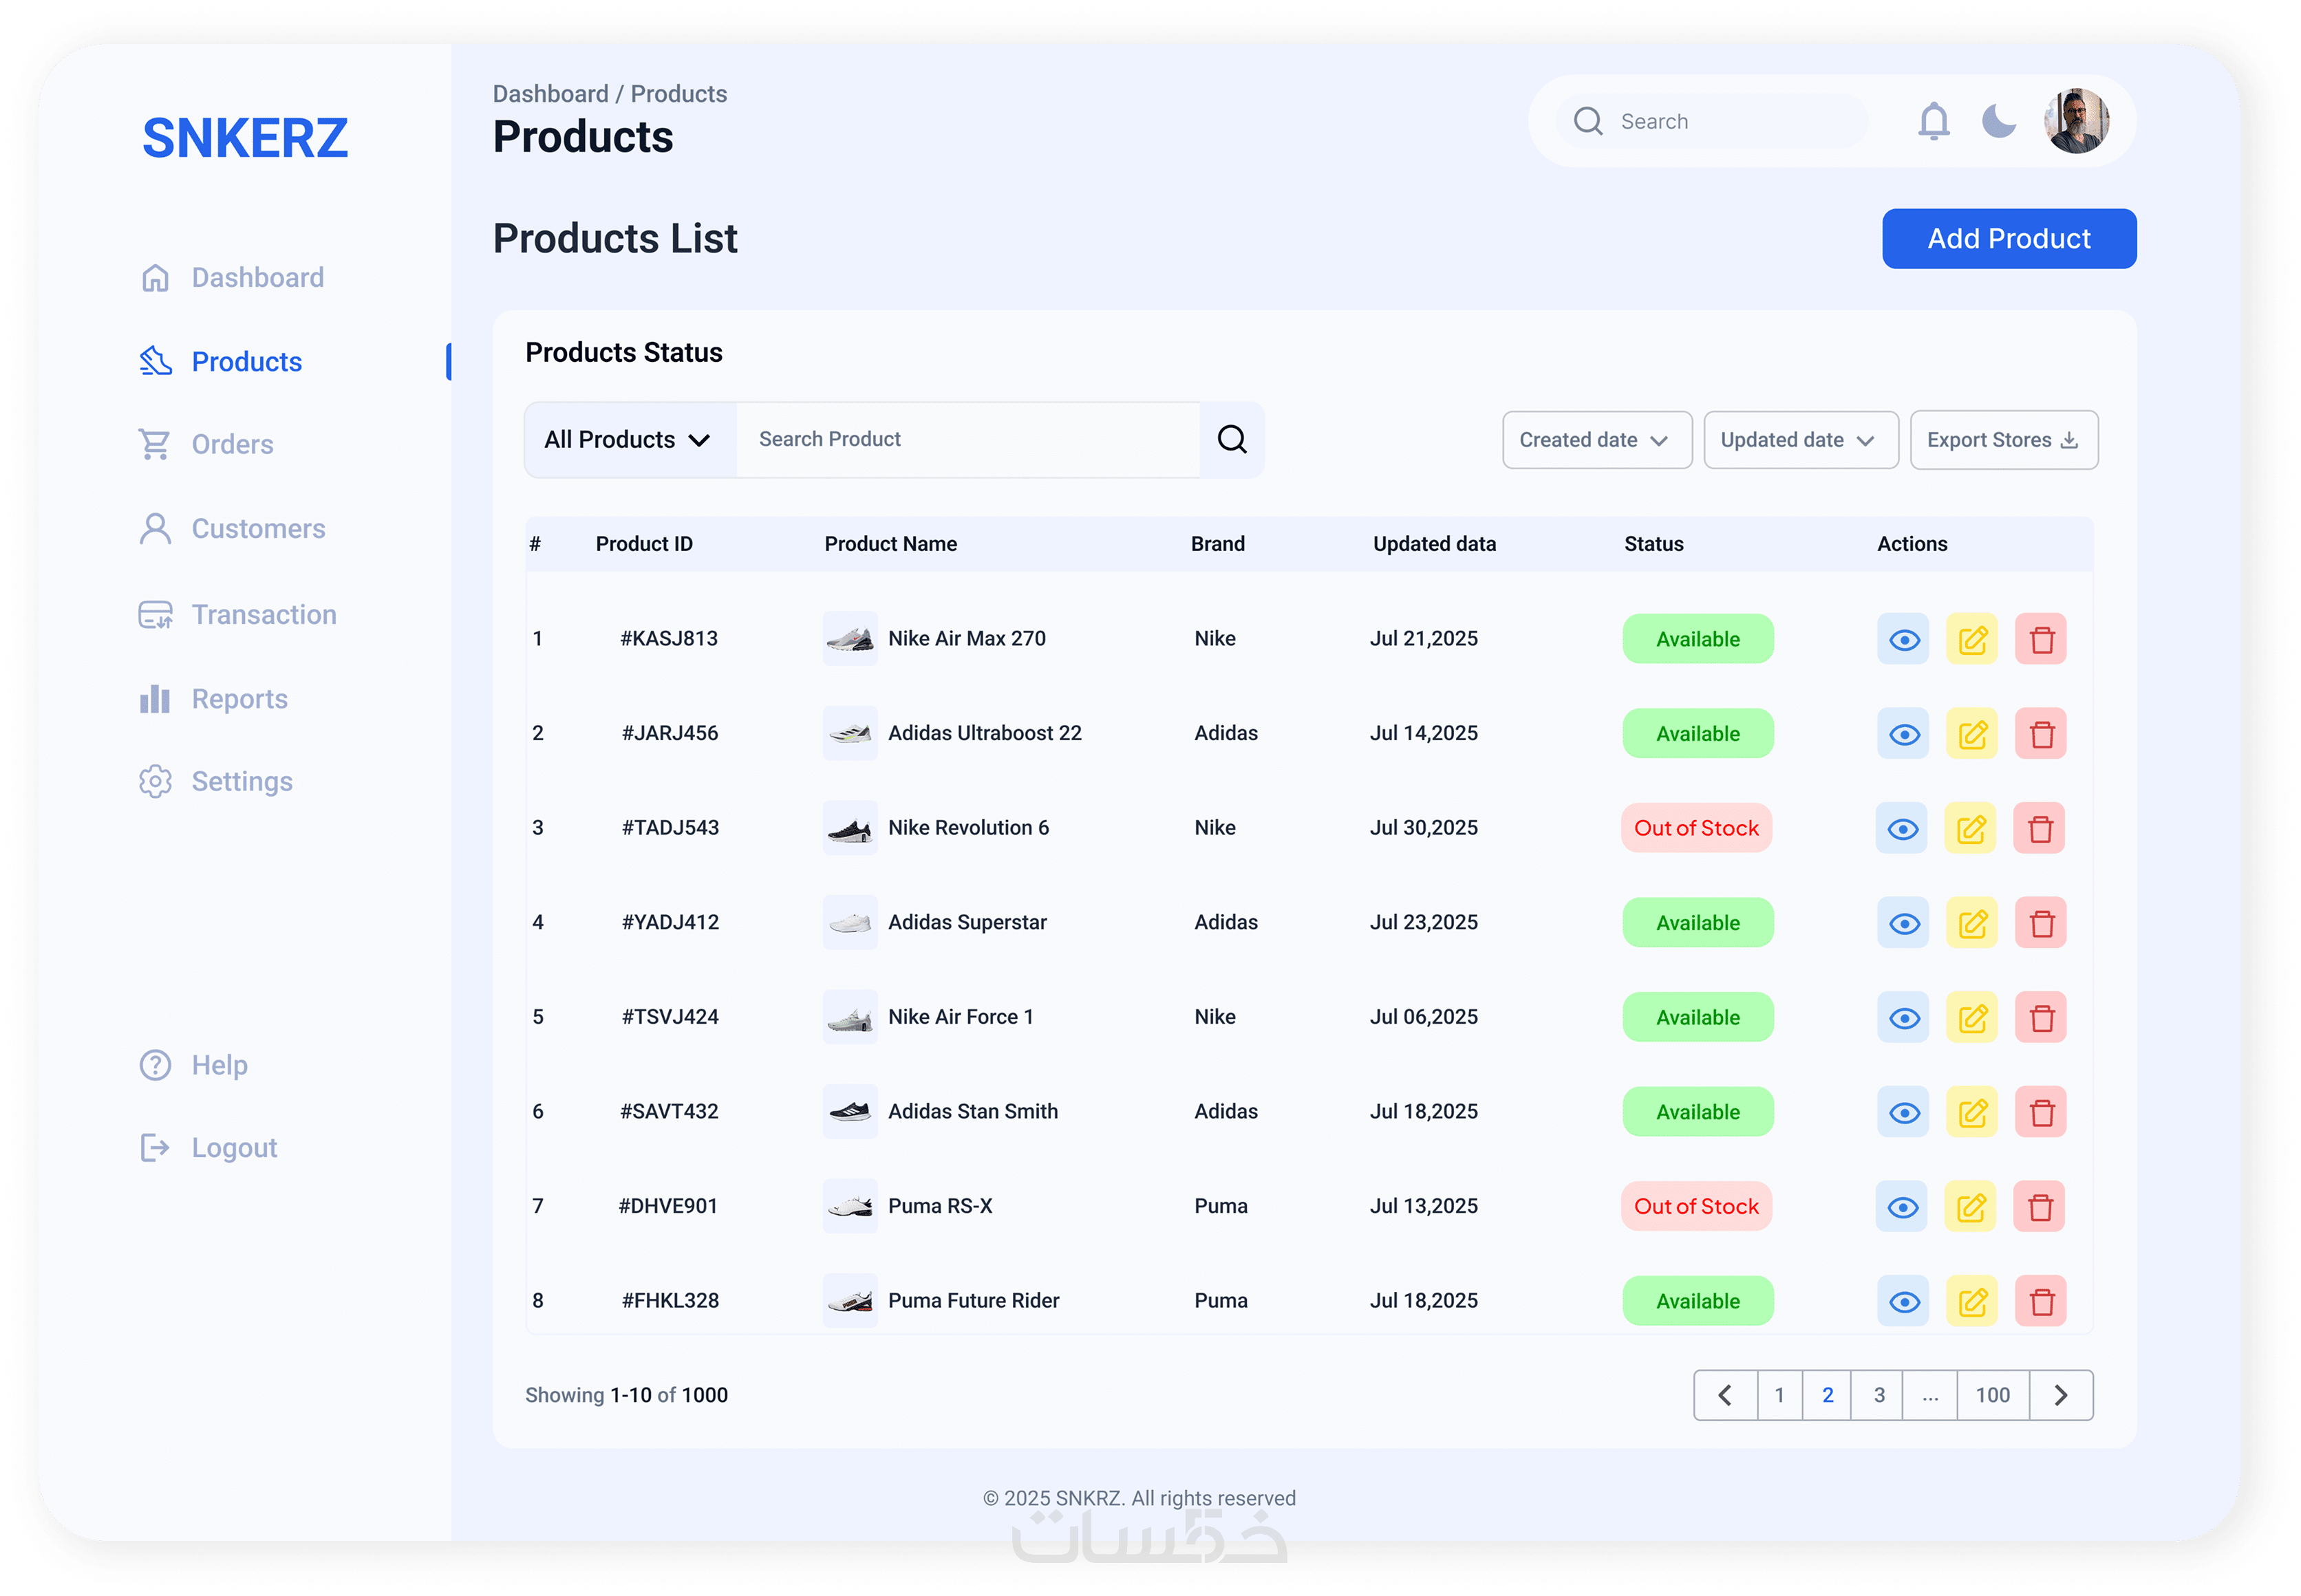The image size is (2301, 1596).
Task: Edit the Puma RS-X product
Action: click(1970, 1207)
